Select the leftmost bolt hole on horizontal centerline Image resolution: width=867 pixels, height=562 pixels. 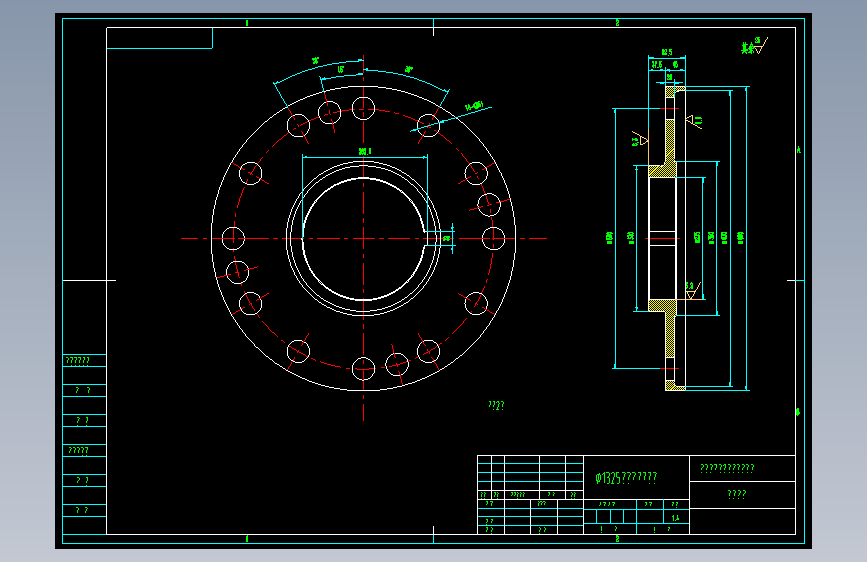coord(233,238)
